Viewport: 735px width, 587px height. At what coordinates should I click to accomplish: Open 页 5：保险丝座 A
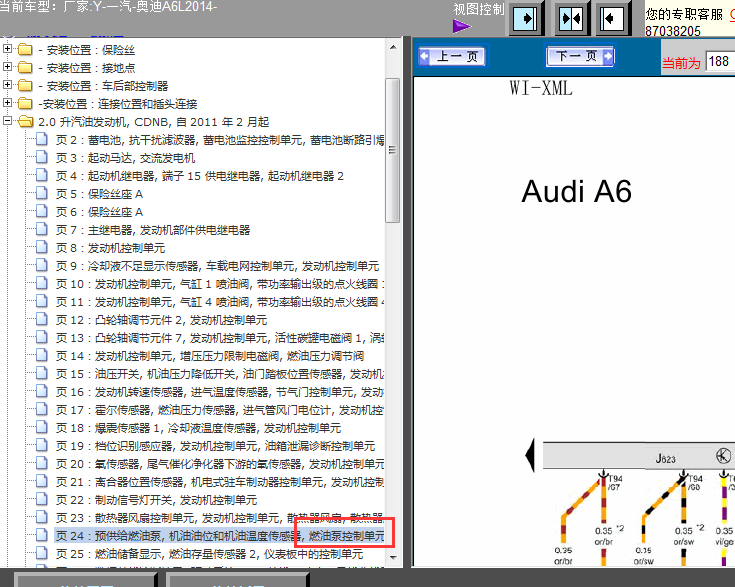(99, 194)
